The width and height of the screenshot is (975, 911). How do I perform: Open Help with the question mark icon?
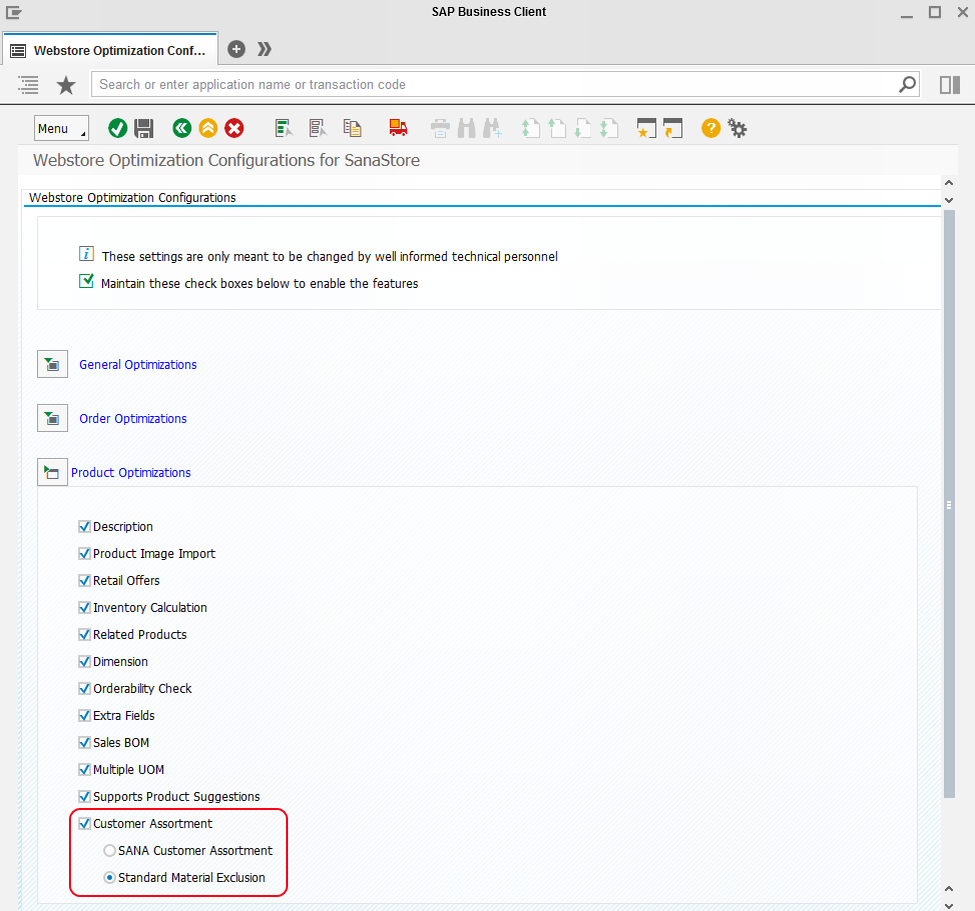point(711,128)
